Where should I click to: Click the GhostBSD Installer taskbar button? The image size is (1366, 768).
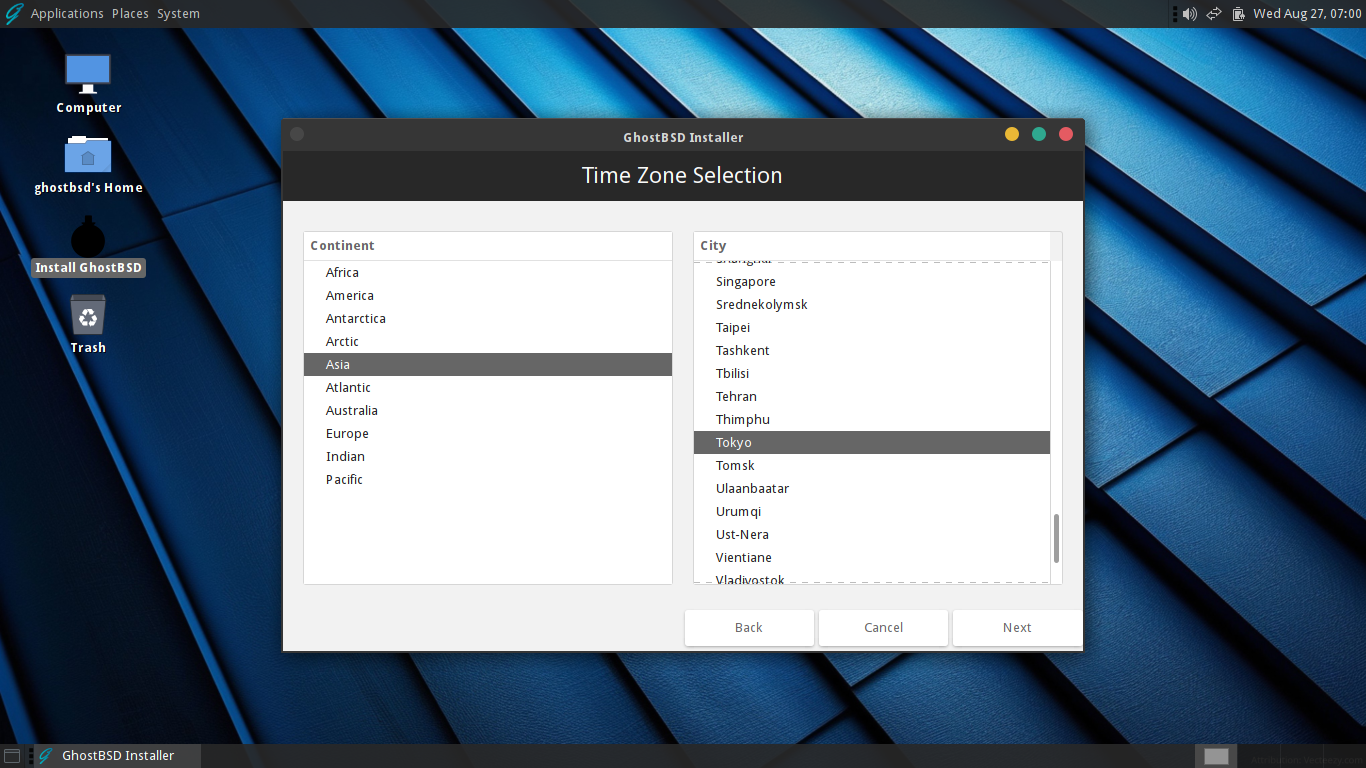tap(115, 756)
